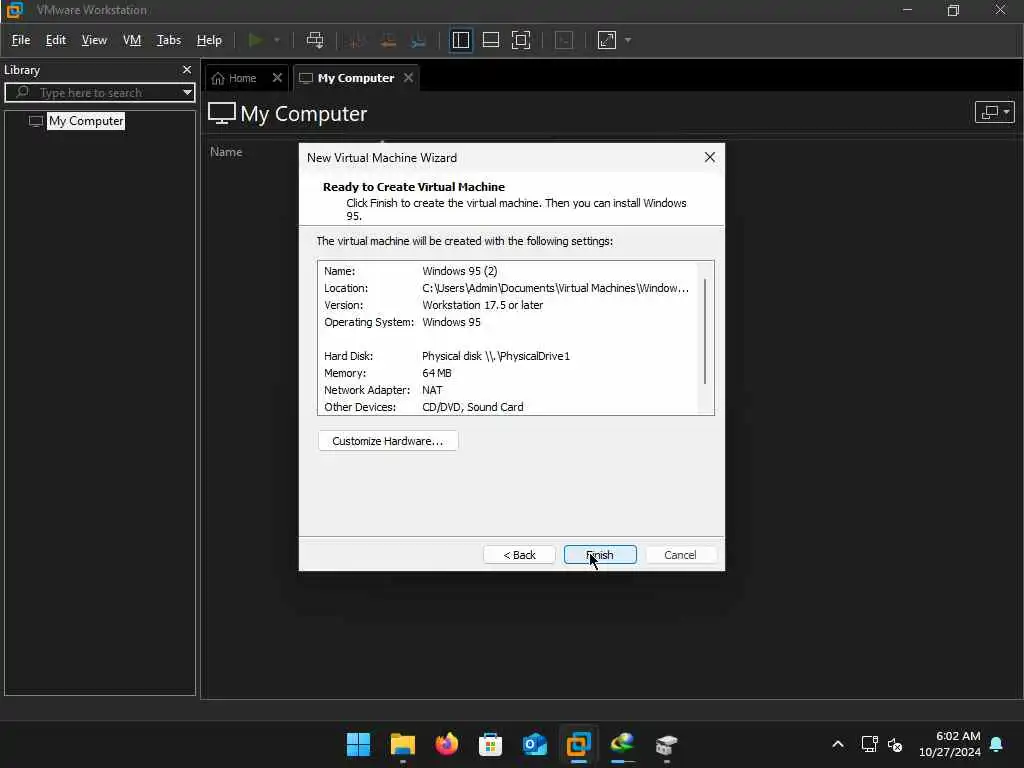The width and height of the screenshot is (1024, 768).
Task: Open Customize Hardware settings
Action: (388, 441)
